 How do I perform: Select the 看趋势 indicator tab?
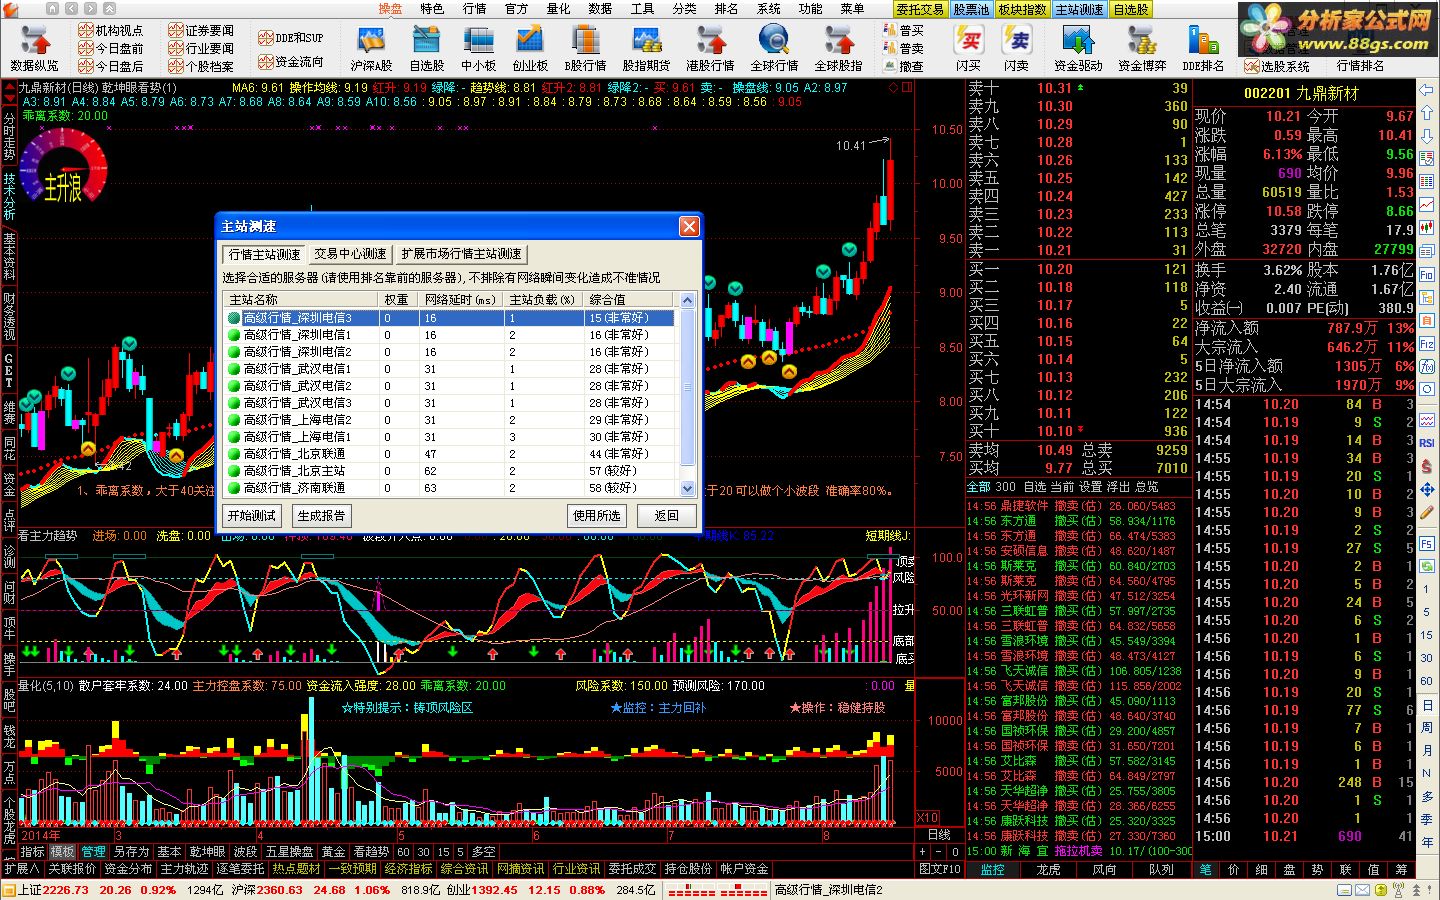371,852
